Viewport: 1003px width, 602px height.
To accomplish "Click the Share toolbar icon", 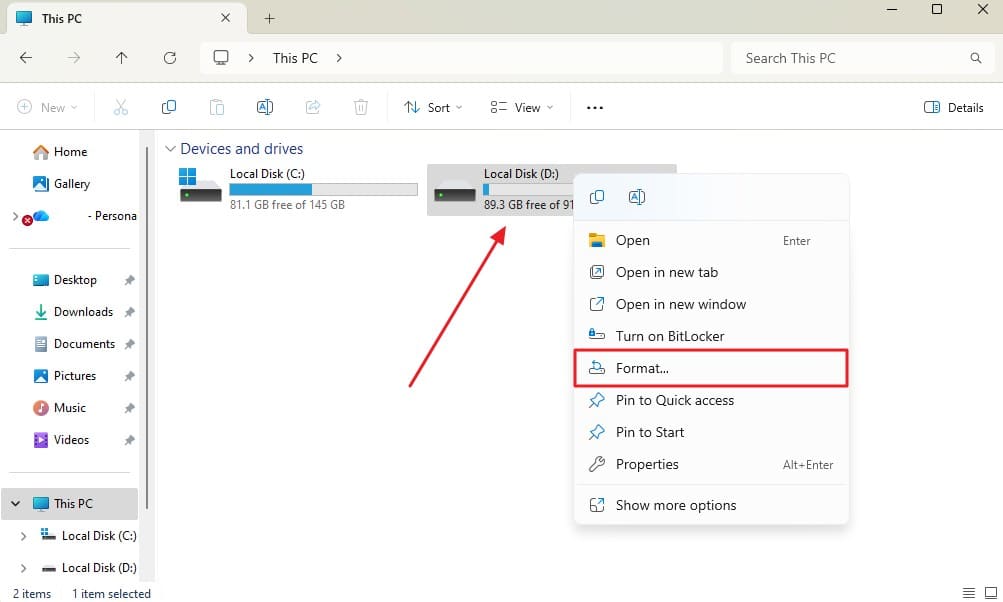I will [x=313, y=107].
